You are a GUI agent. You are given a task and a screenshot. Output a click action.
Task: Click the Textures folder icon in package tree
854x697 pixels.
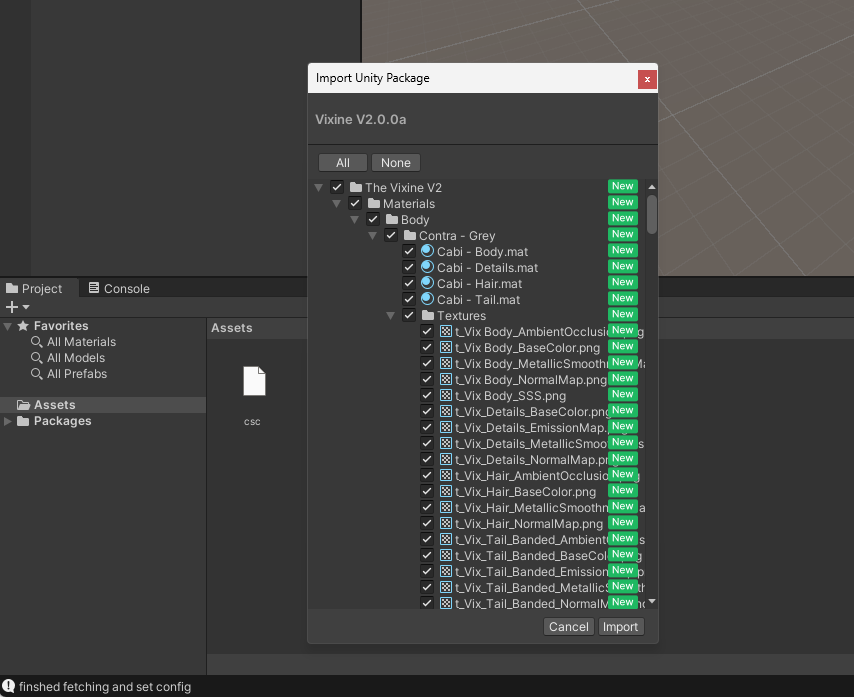[427, 316]
